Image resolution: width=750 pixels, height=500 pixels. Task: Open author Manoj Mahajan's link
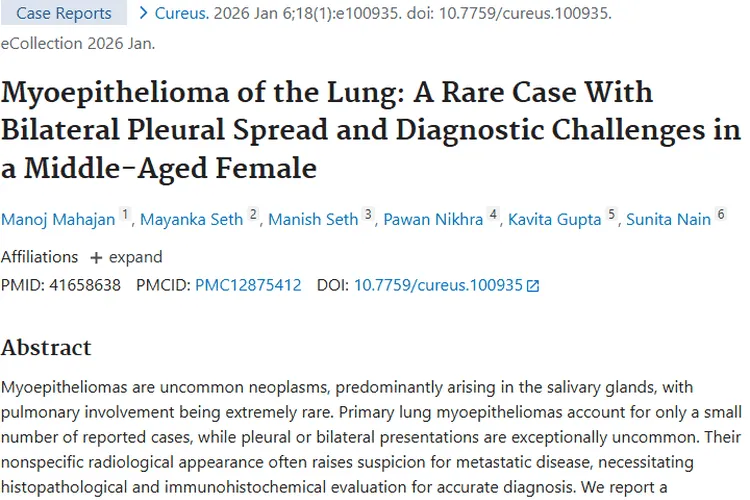(58, 219)
